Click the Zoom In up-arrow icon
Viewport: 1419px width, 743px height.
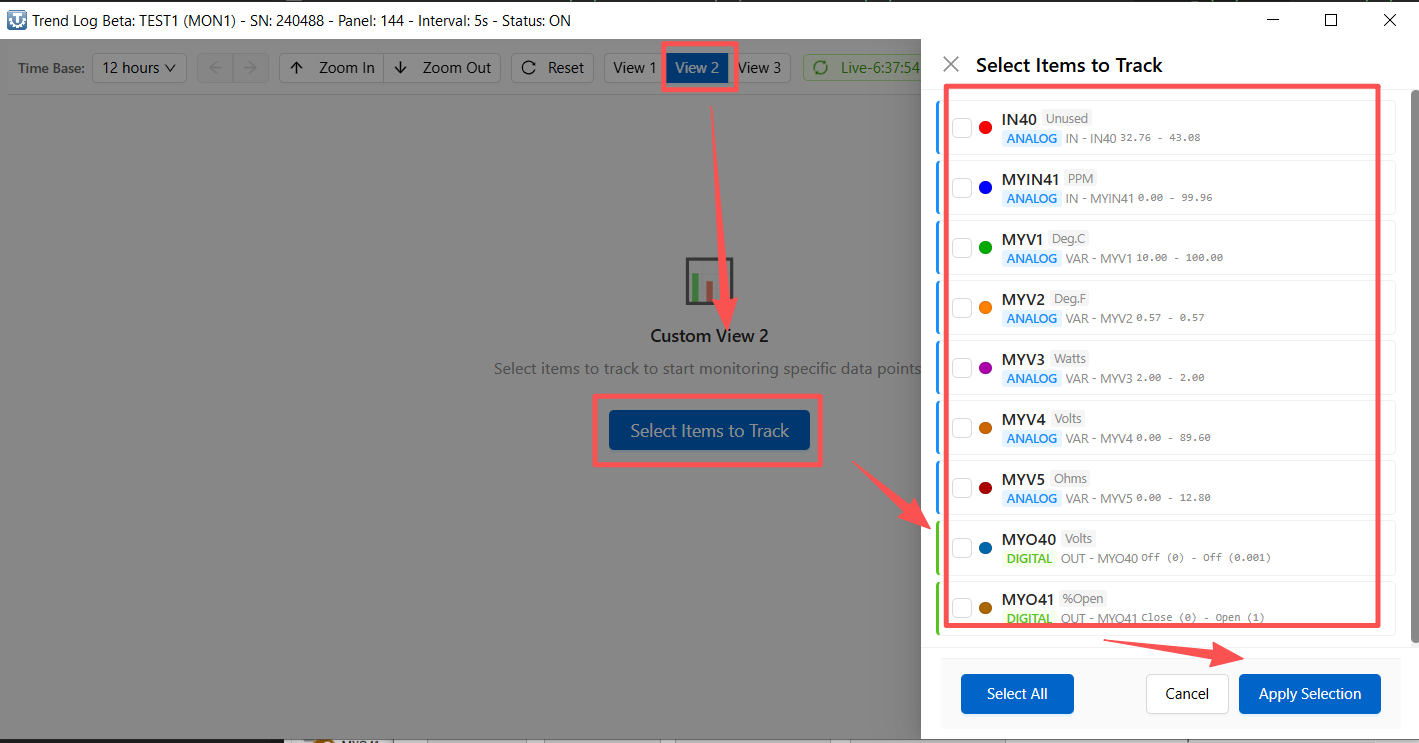[x=296, y=68]
